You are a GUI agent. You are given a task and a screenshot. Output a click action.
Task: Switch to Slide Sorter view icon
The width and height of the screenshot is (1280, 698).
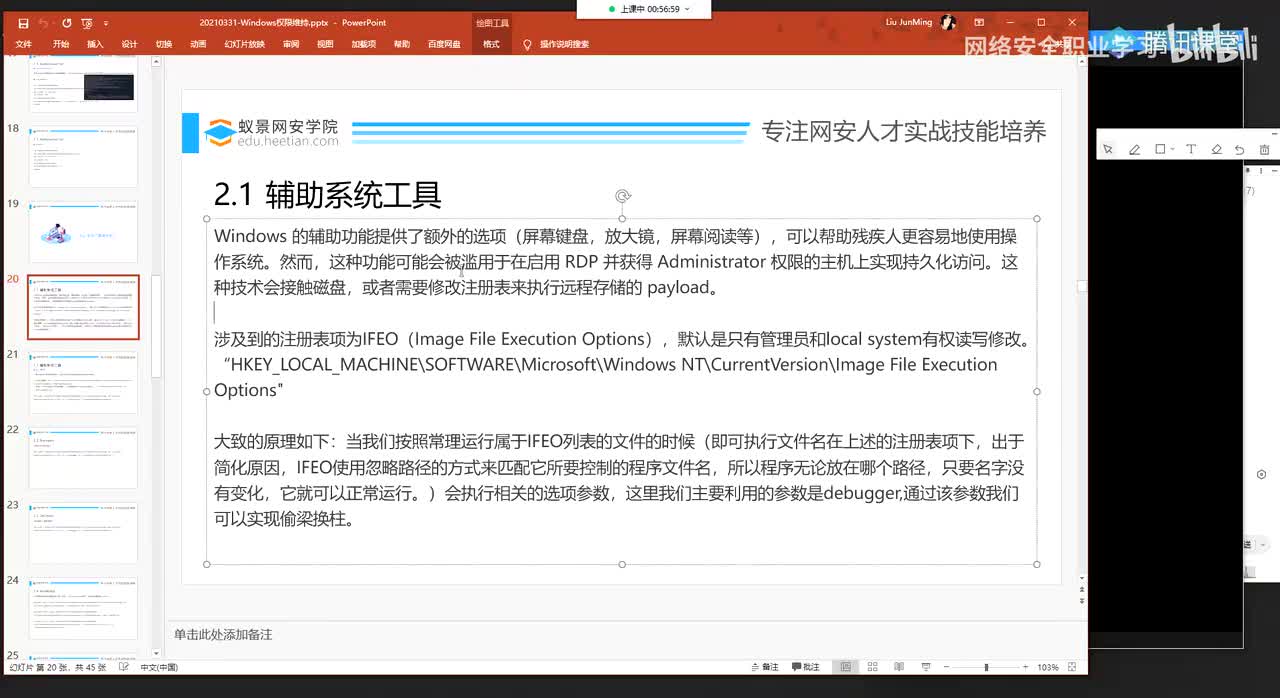[872, 667]
